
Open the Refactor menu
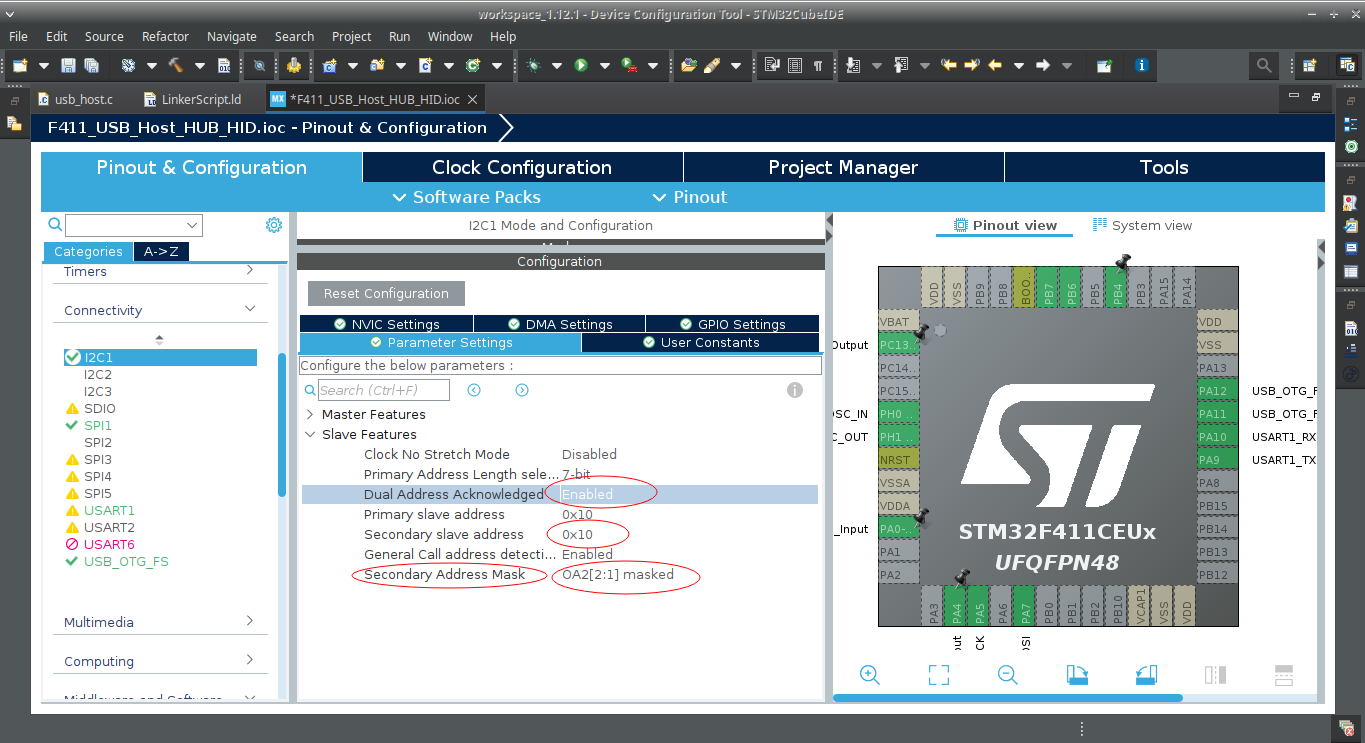(x=165, y=36)
